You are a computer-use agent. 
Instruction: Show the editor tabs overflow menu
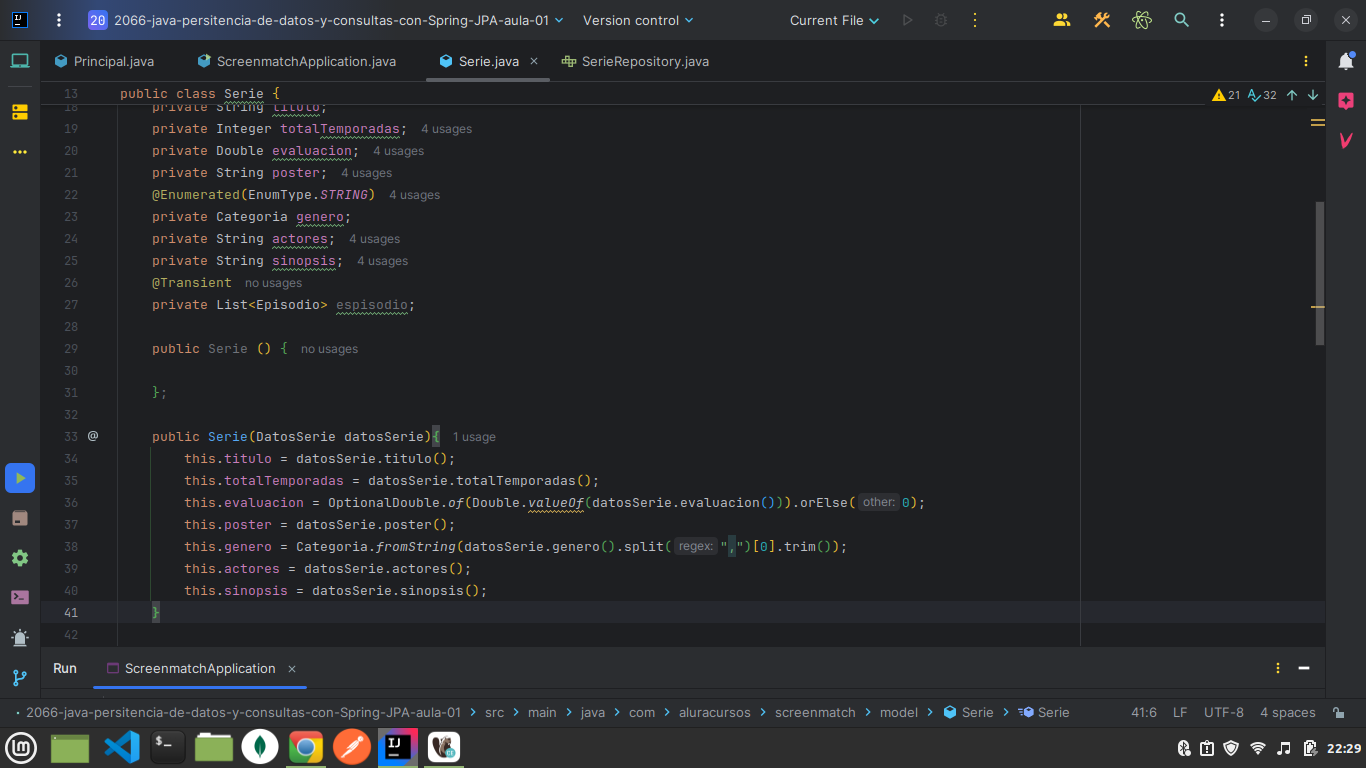coord(1306,61)
